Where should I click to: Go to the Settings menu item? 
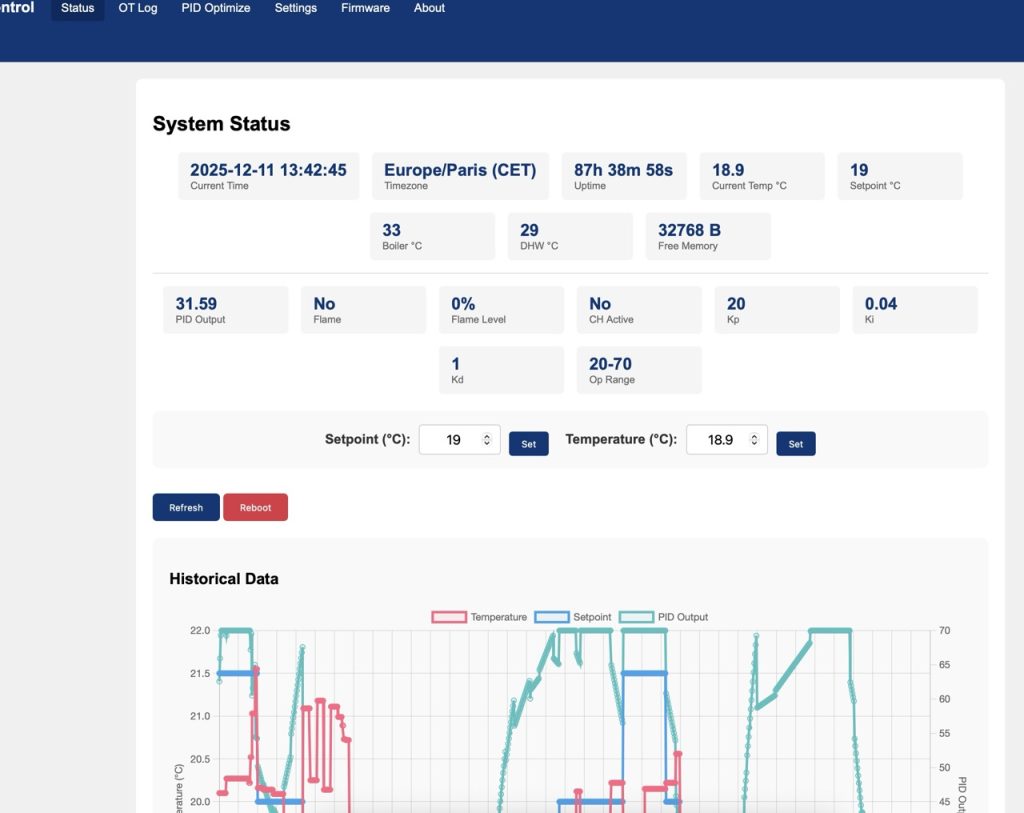tap(296, 8)
